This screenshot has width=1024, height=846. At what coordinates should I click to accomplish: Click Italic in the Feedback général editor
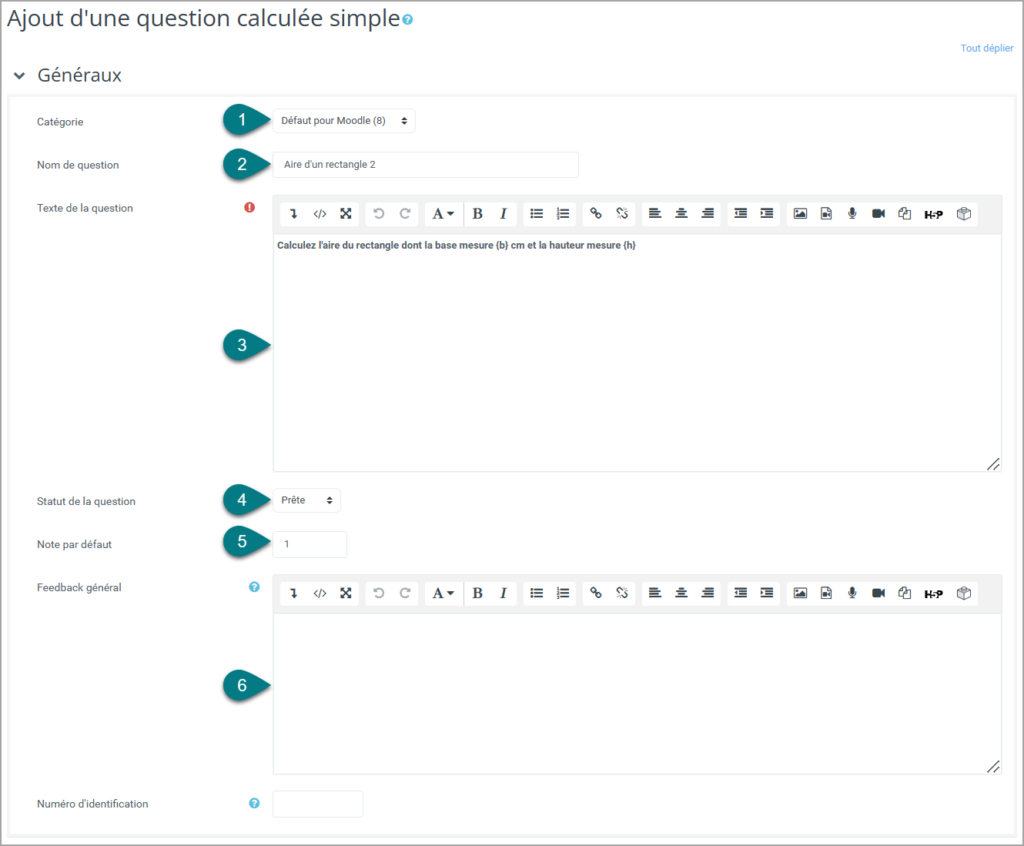click(x=503, y=593)
